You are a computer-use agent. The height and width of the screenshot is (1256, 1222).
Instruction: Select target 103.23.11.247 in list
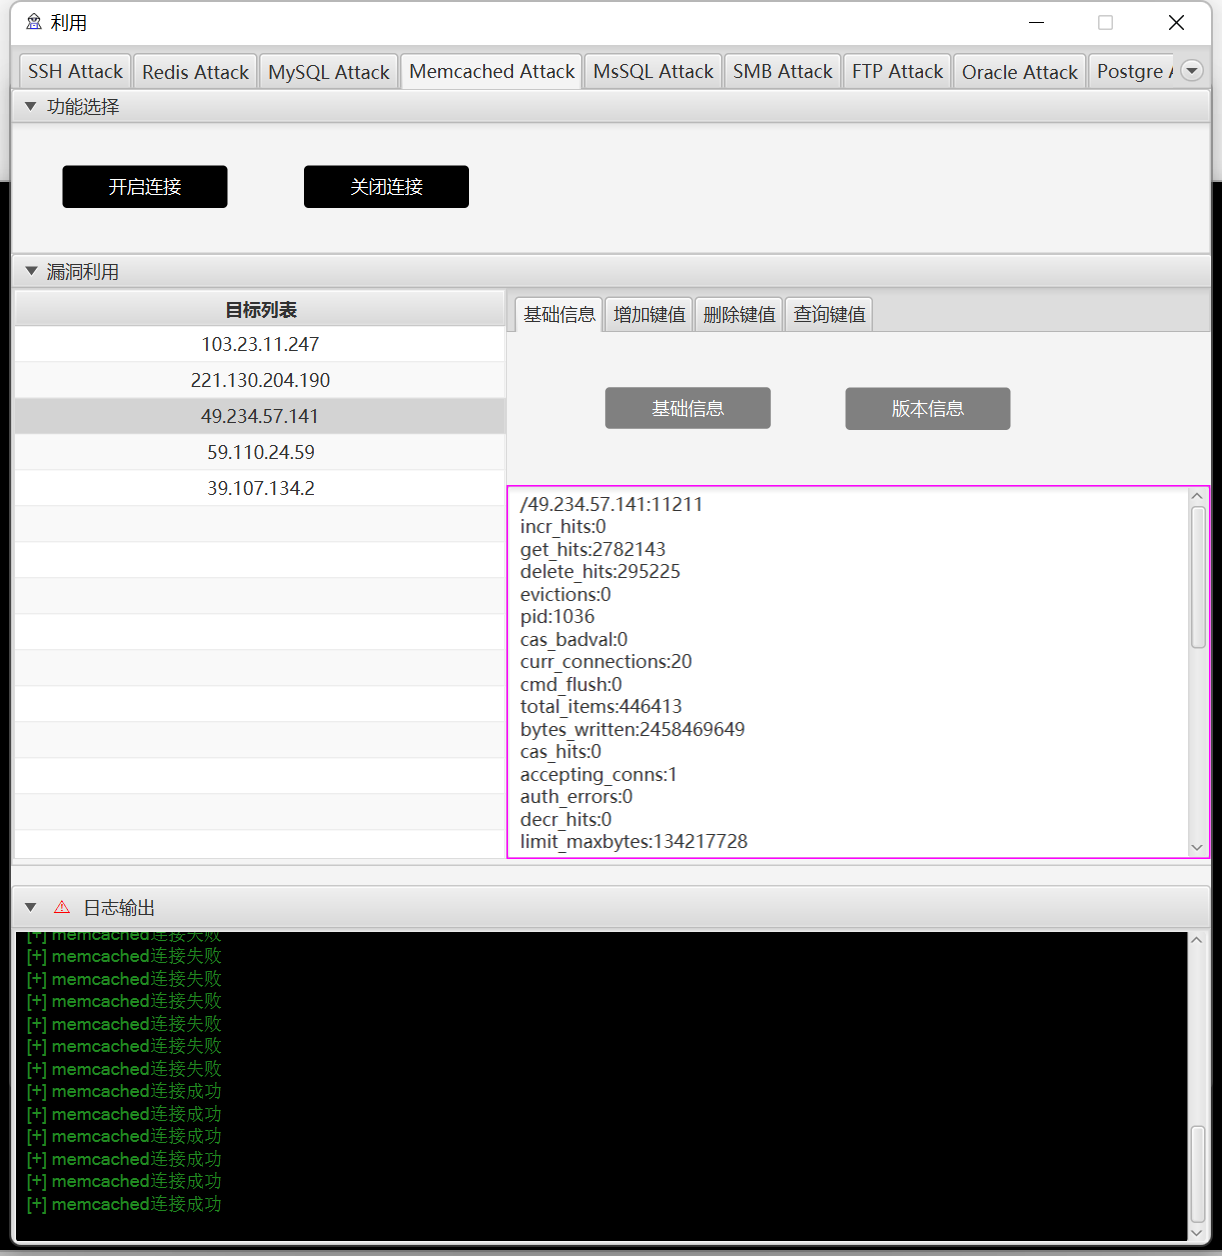click(260, 344)
